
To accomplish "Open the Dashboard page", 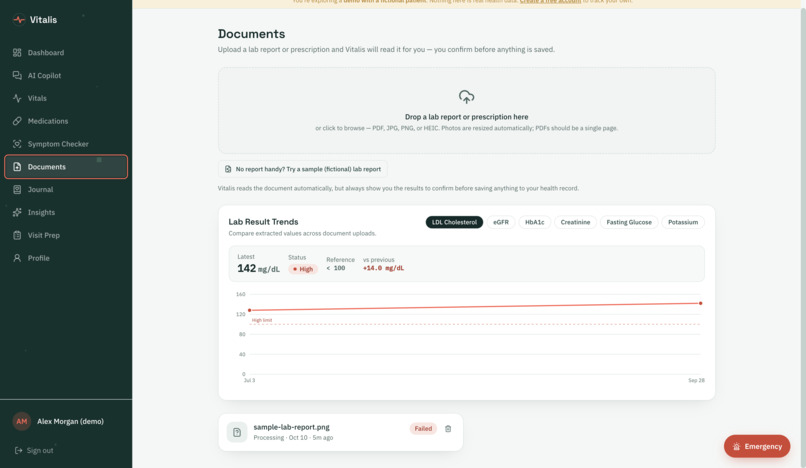I will tap(66, 52).
